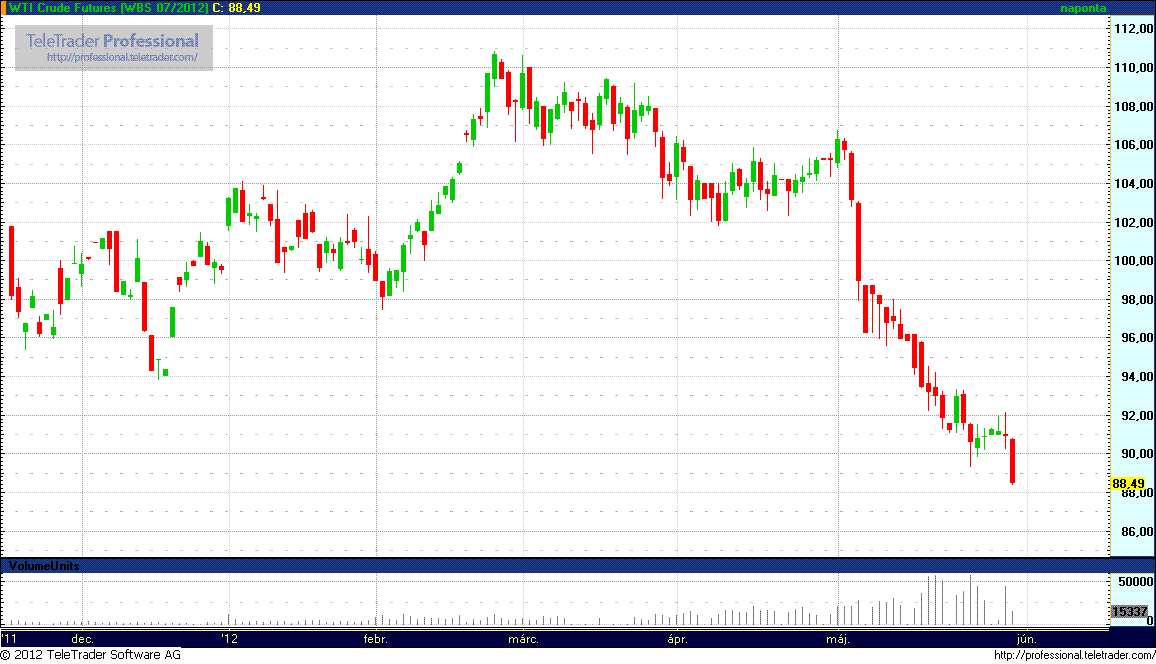This screenshot has height=664, width=1156.
Task: Click the 102,00 price axis label
Action: [1133, 223]
